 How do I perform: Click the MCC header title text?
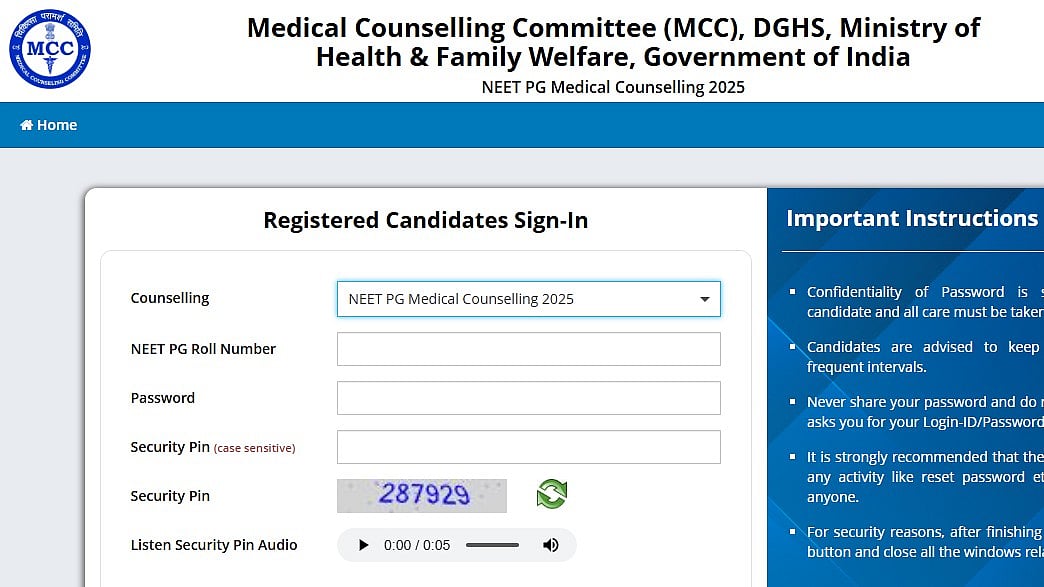pyautogui.click(x=613, y=42)
